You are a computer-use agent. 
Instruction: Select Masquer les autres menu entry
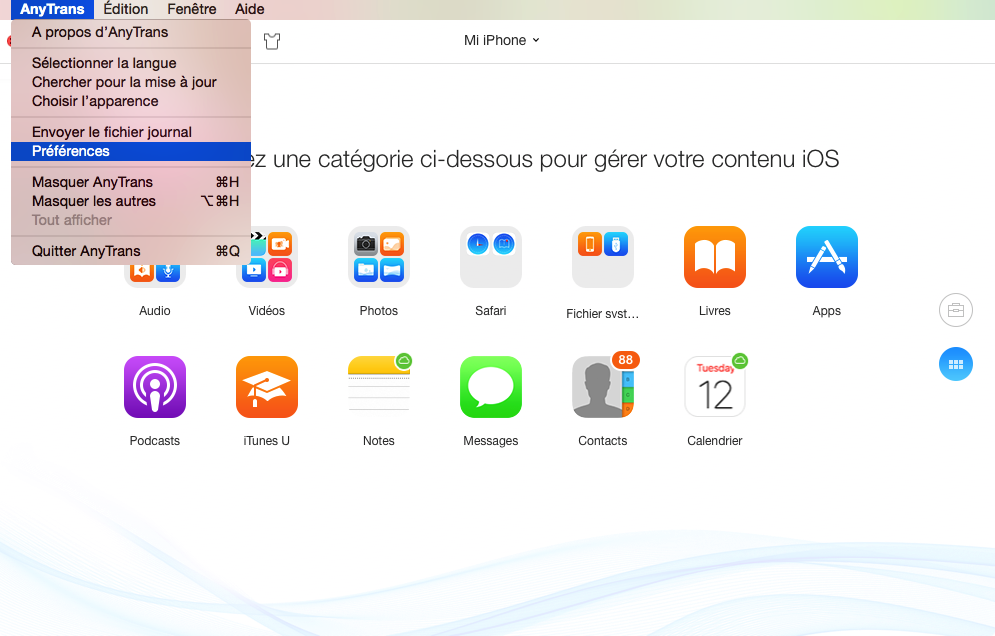[131, 201]
